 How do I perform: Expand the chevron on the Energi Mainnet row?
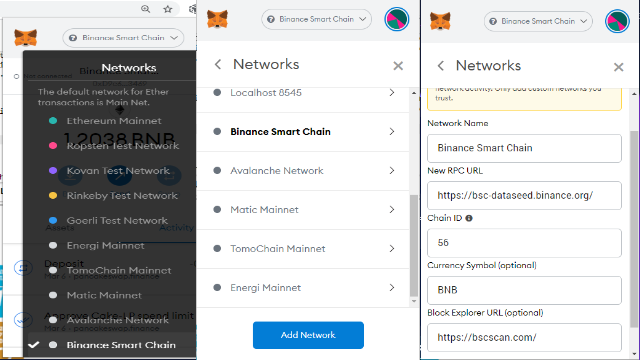[x=392, y=288]
